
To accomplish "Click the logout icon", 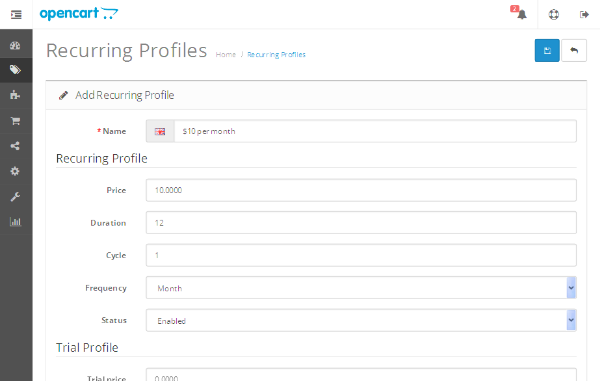I will pyautogui.click(x=584, y=15).
